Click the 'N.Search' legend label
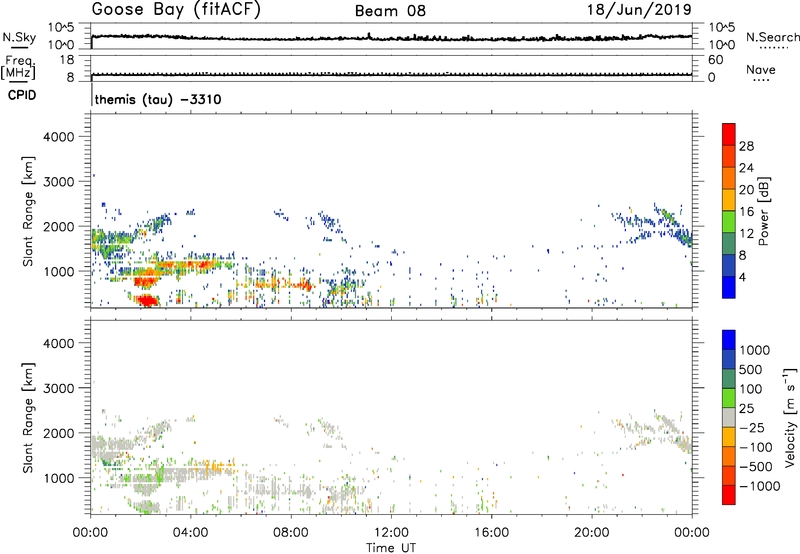800x554 pixels. click(x=772, y=37)
